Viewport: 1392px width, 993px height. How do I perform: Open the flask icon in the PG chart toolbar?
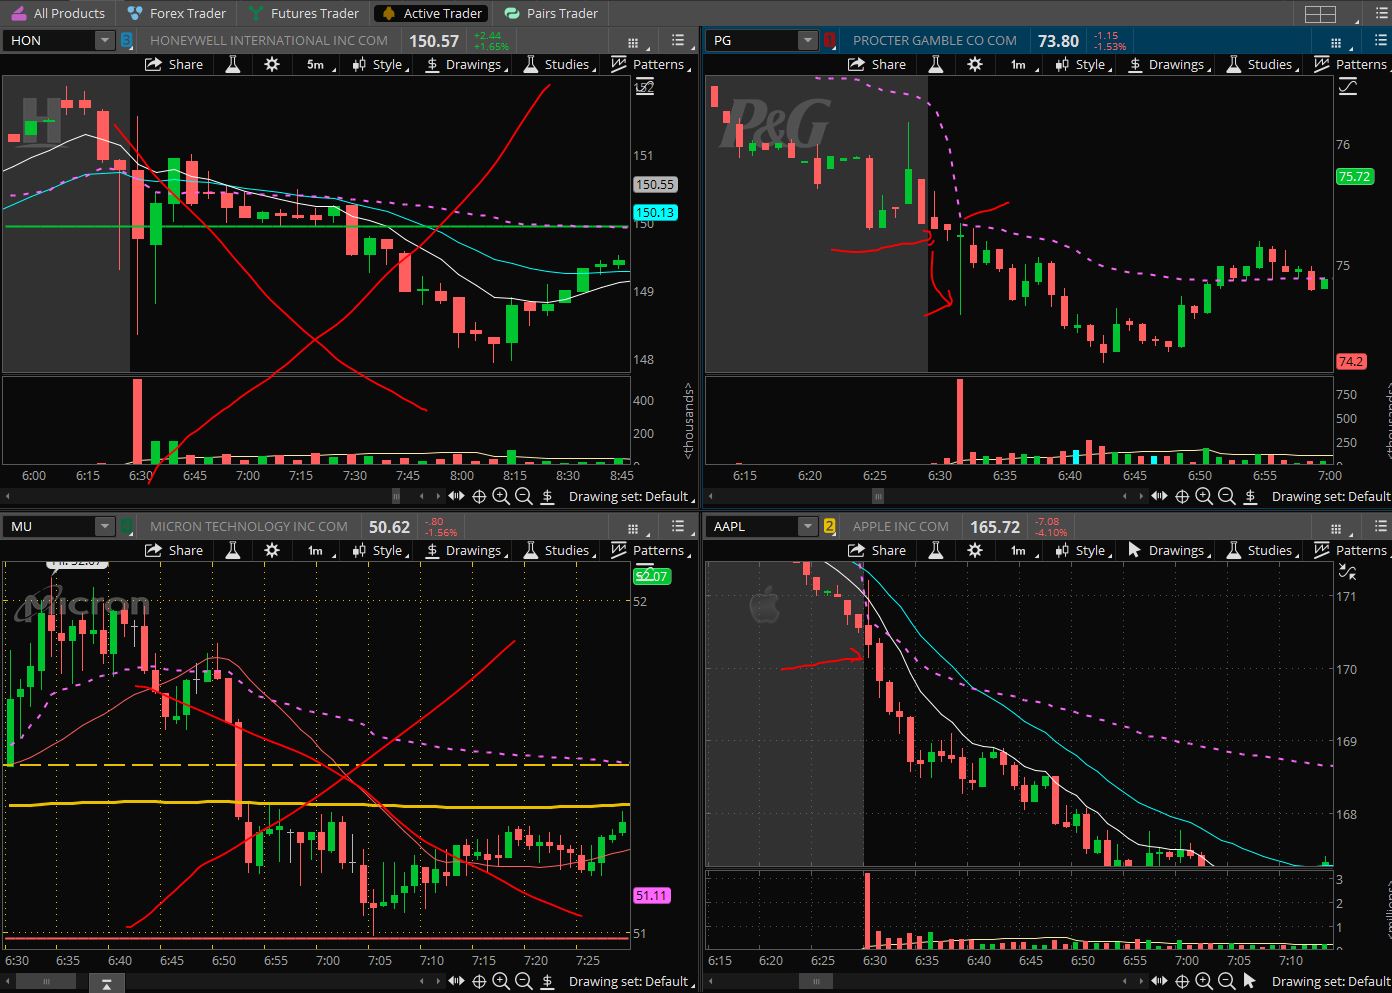936,64
